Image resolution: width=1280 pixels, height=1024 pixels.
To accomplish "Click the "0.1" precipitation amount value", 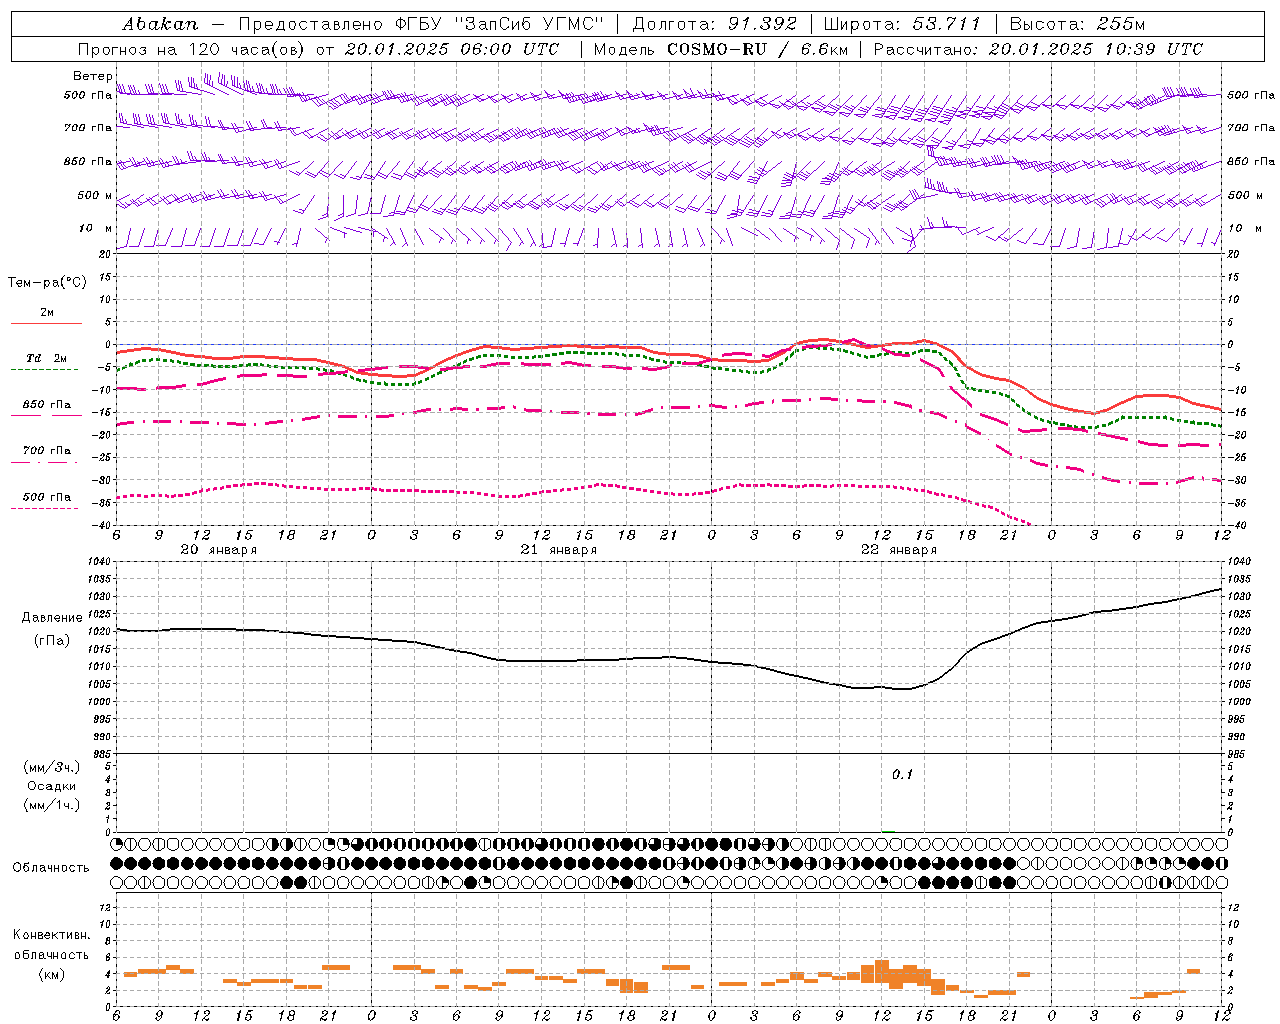I will tap(902, 775).
